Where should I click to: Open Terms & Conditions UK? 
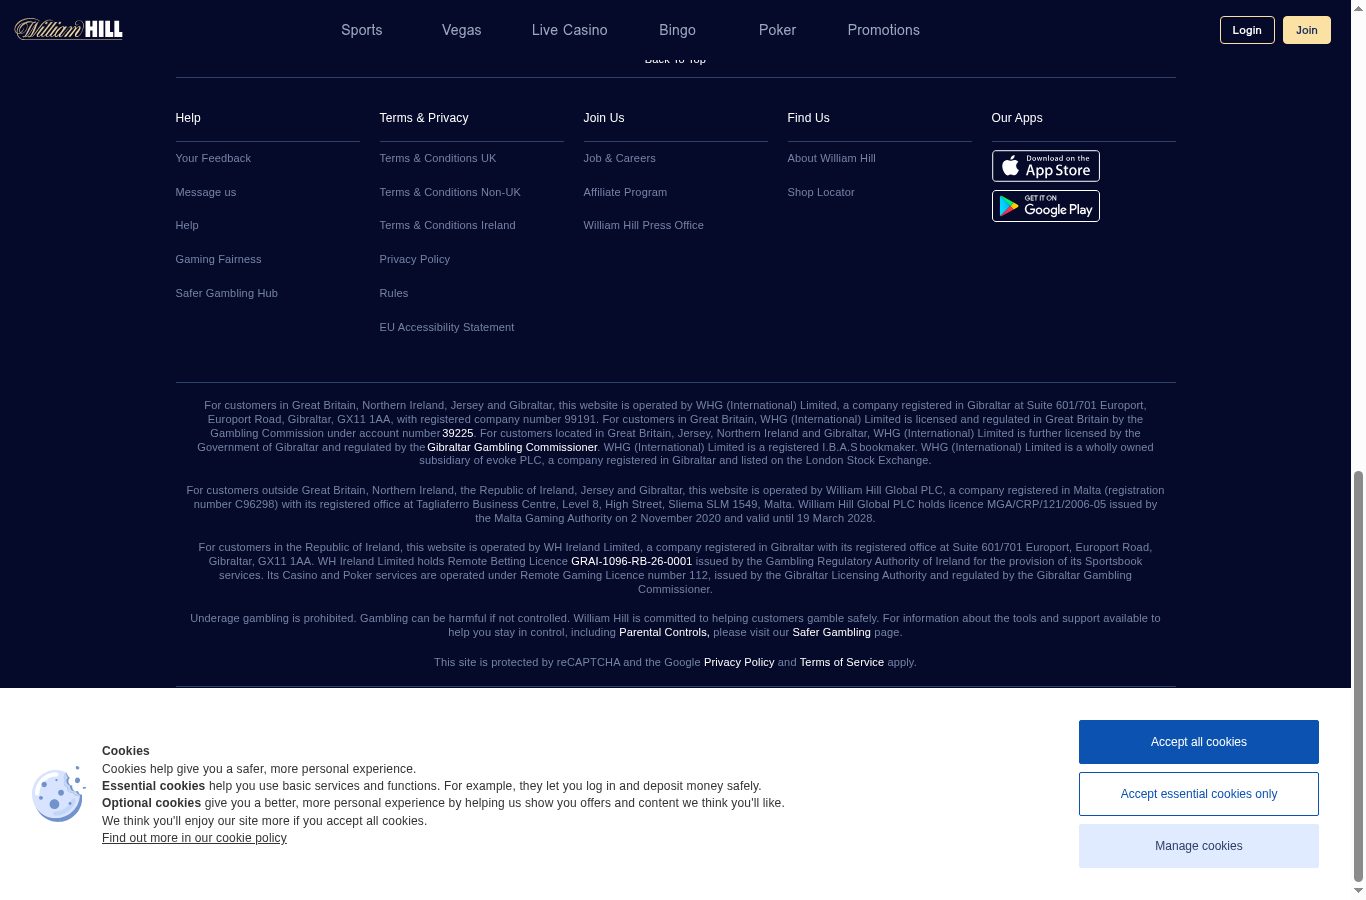437,158
